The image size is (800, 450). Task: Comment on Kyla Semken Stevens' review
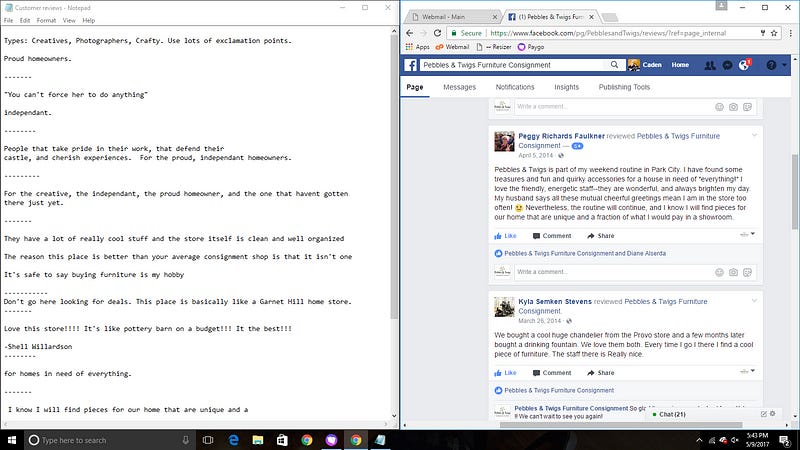pos(552,373)
